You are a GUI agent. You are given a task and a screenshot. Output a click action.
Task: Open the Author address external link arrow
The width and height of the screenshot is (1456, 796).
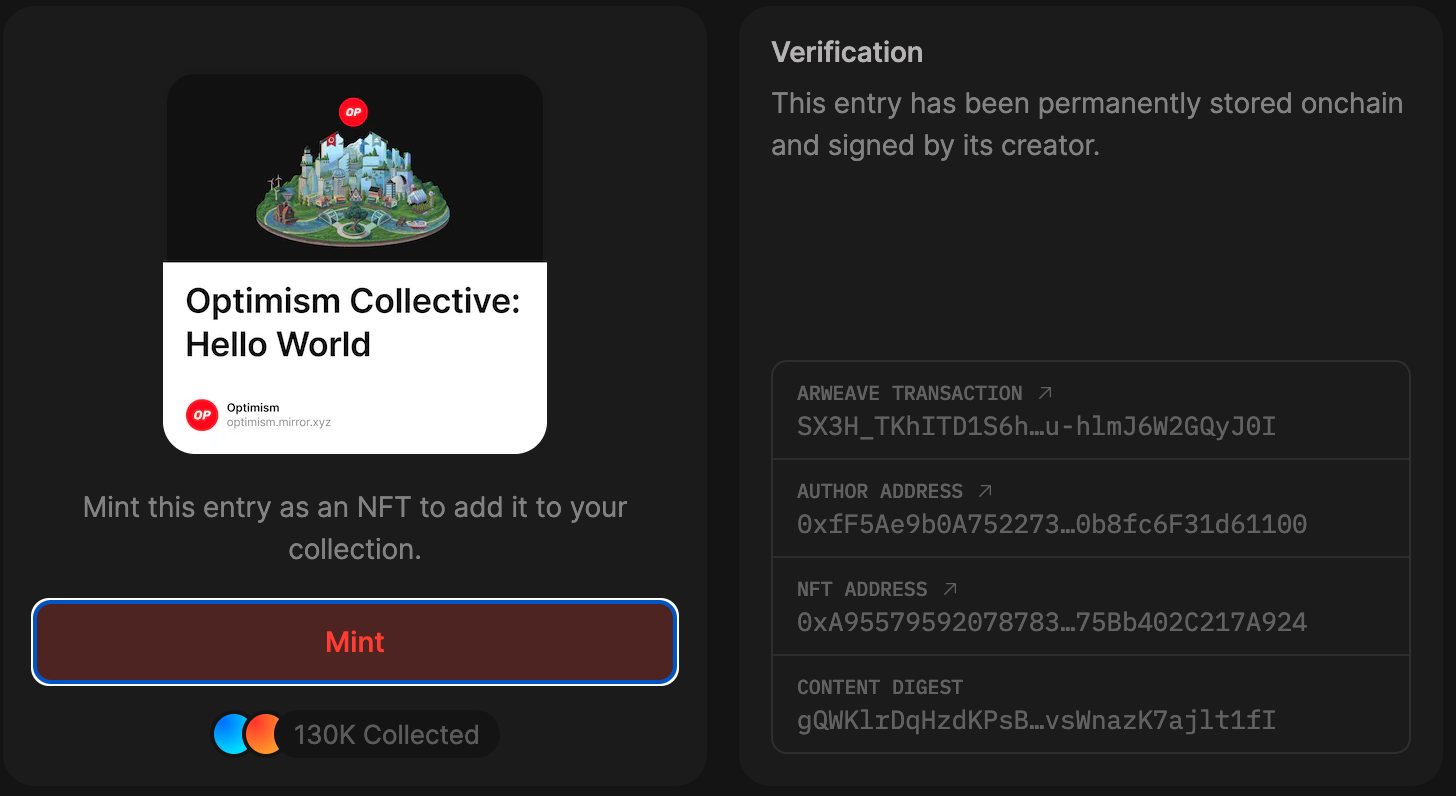point(983,490)
